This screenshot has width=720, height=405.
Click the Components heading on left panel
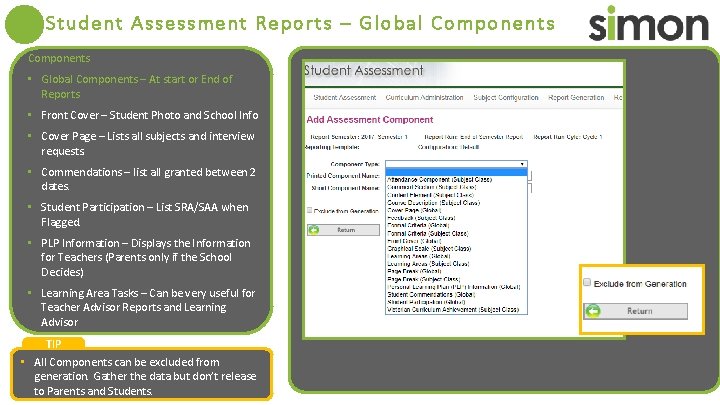(x=59, y=58)
